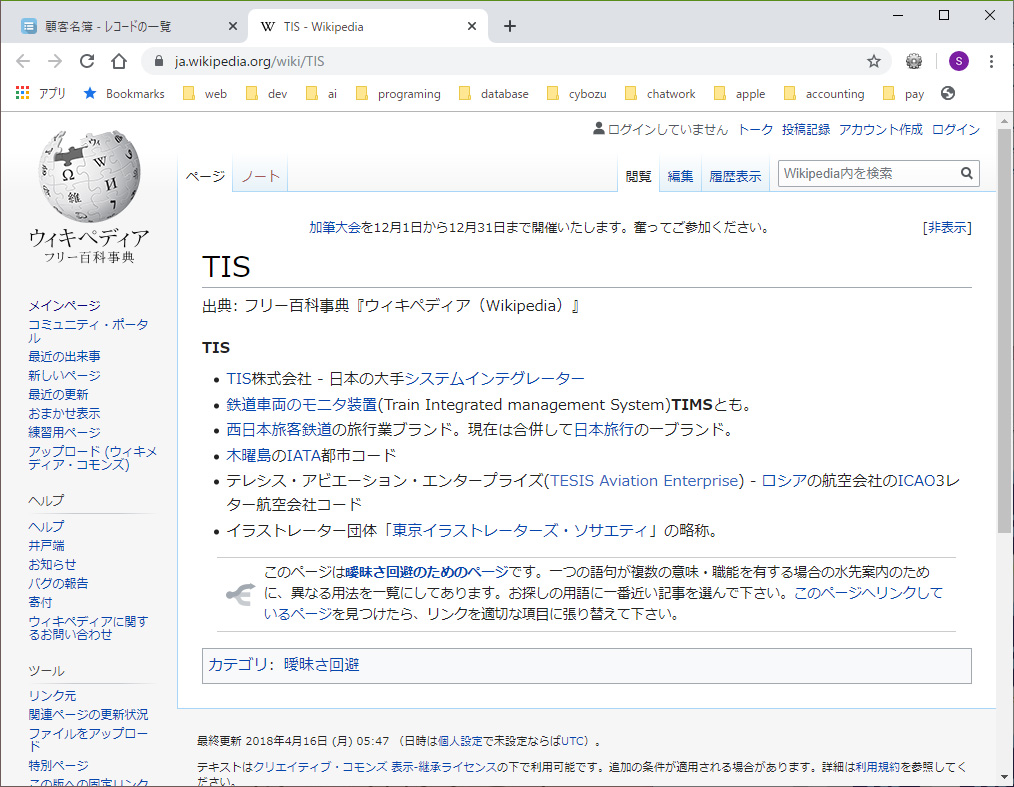Open the アプリ apps grid icon
This screenshot has width=1014, height=787.
pyautogui.click(x=23, y=93)
